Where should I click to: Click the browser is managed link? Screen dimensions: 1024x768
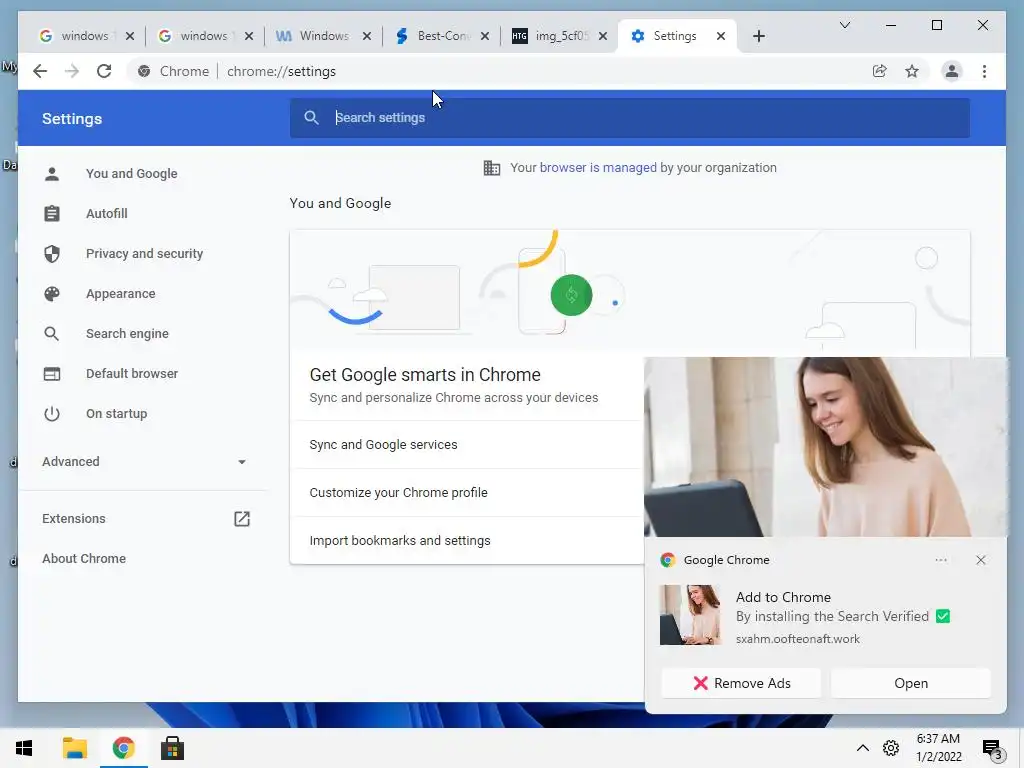tap(598, 168)
